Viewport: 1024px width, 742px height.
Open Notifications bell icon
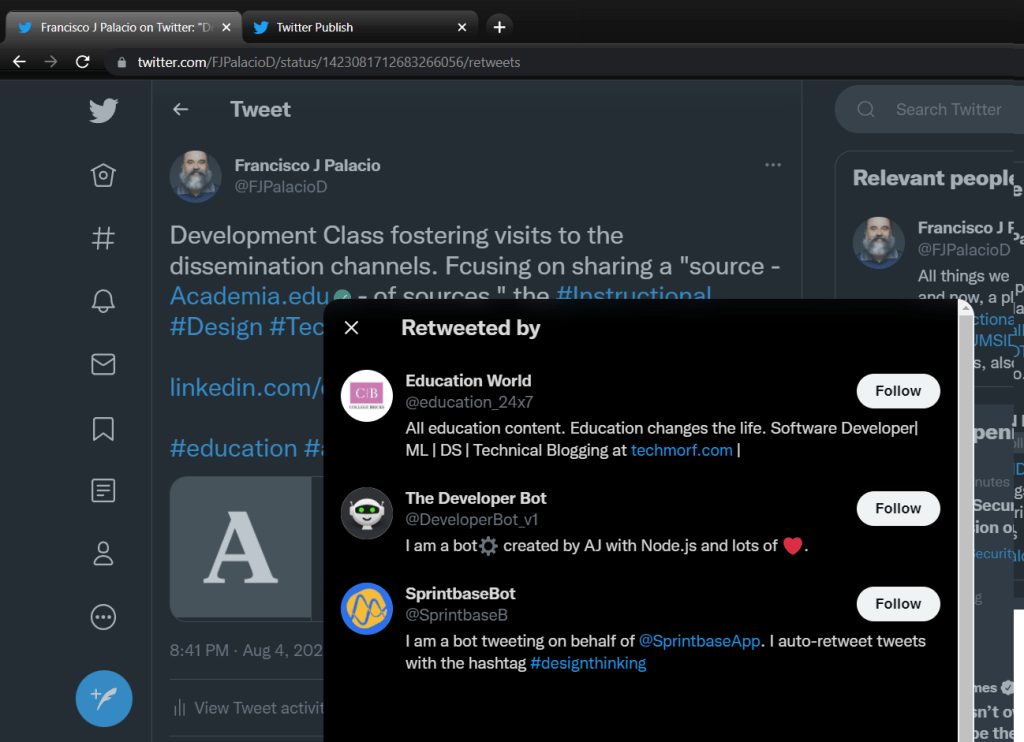(103, 302)
